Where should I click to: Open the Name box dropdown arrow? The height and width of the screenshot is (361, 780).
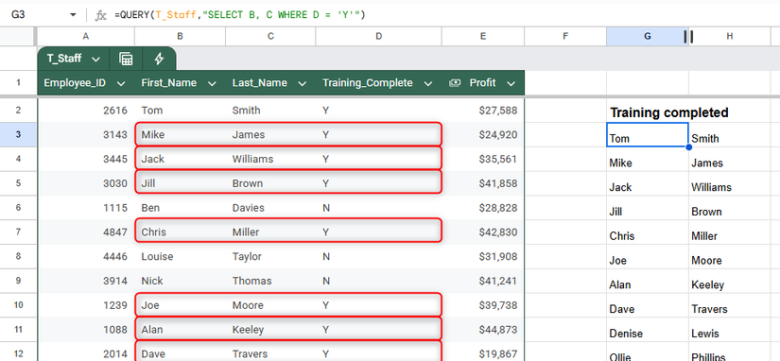click(73, 15)
